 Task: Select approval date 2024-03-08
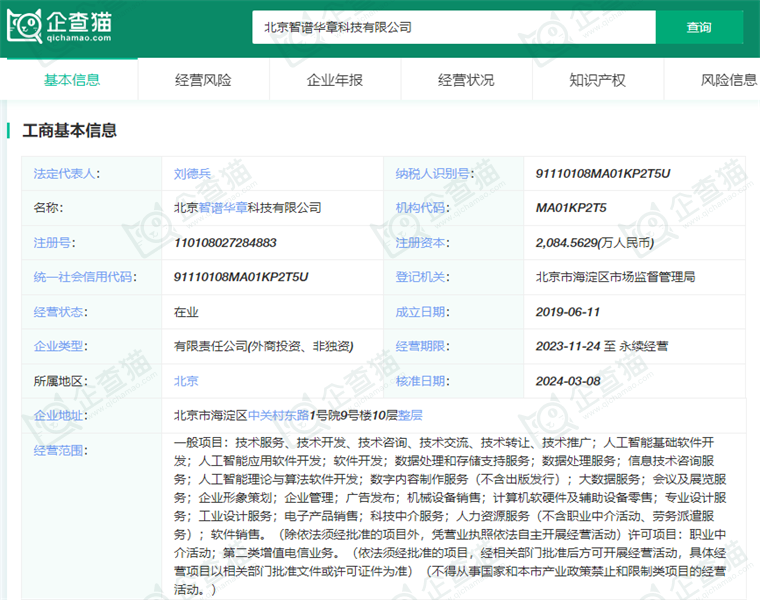click(568, 381)
